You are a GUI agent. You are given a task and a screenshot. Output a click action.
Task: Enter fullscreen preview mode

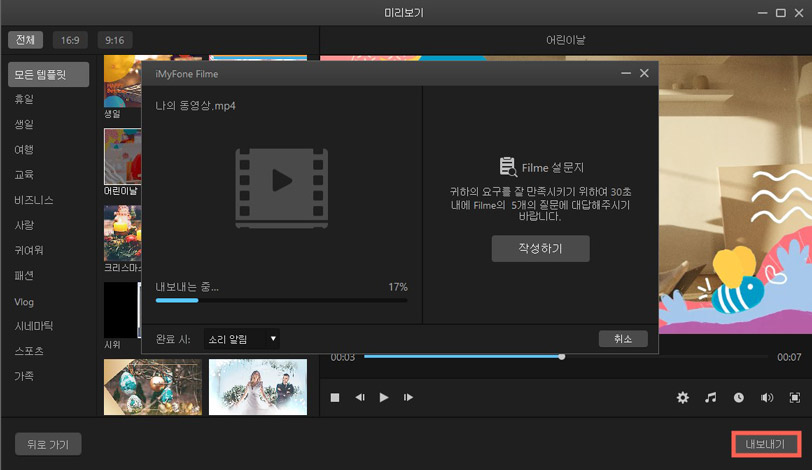pos(795,398)
